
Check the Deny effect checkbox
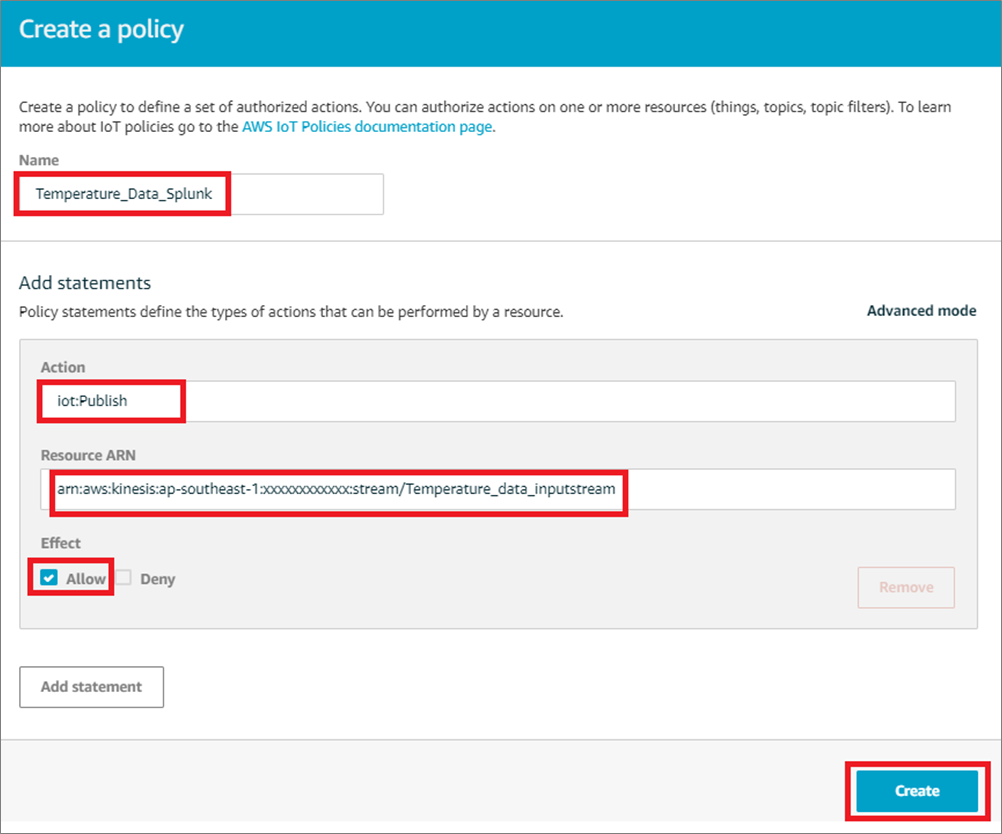point(124,578)
